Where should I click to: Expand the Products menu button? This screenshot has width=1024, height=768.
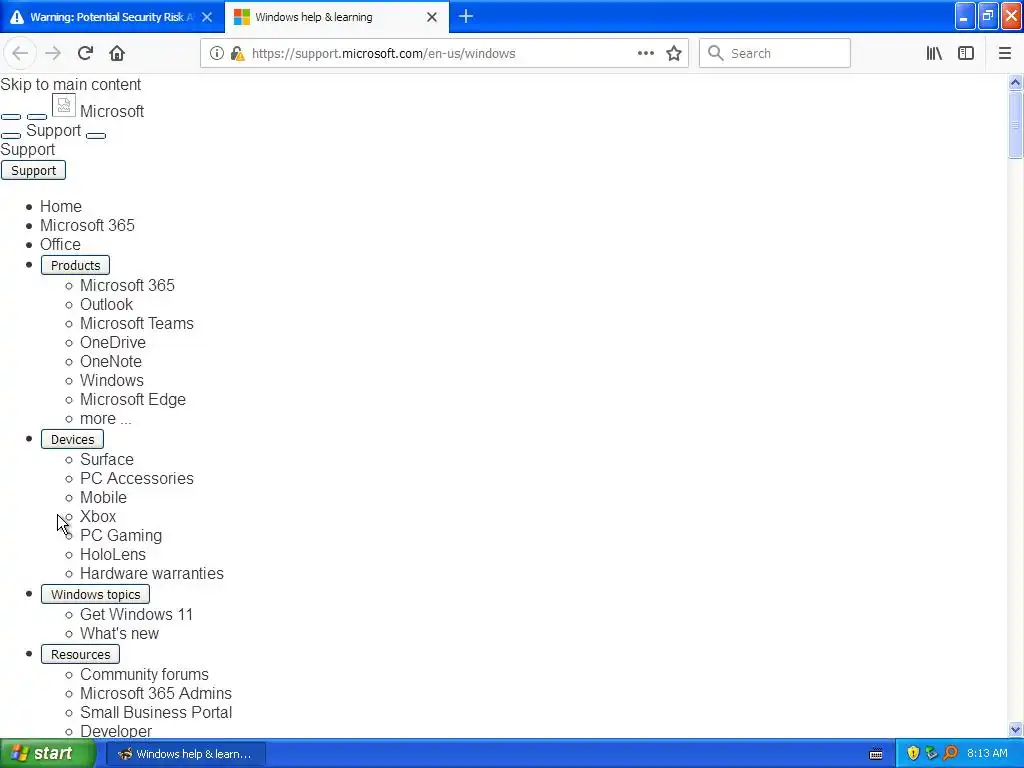(75, 265)
